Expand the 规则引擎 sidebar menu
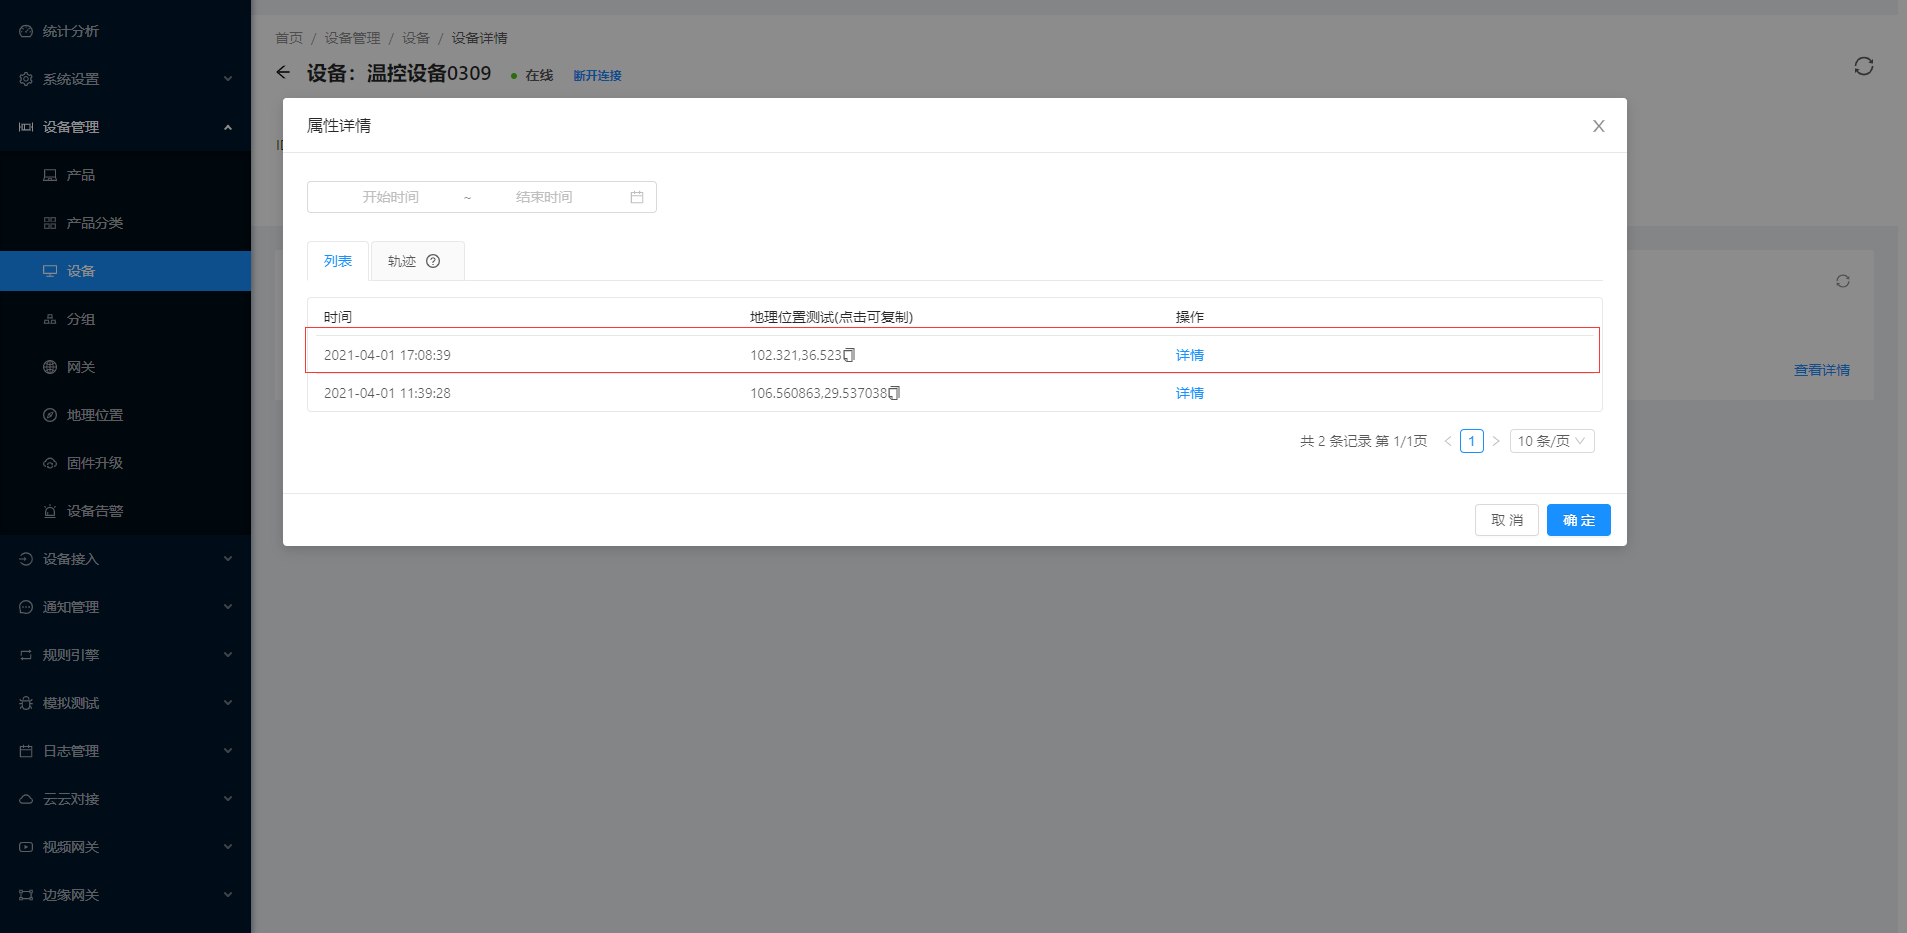1907x933 pixels. pos(125,655)
